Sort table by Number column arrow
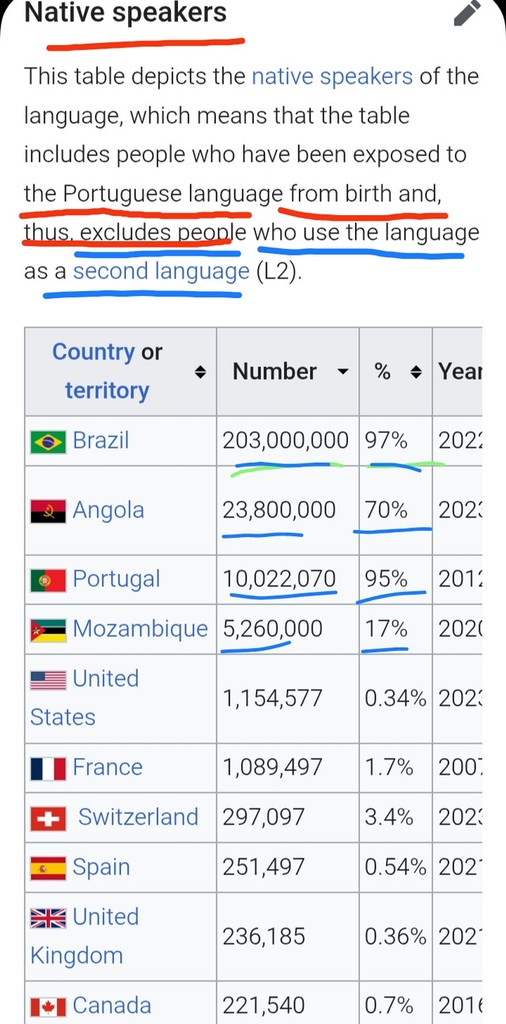The image size is (506, 1024). pos(341,372)
